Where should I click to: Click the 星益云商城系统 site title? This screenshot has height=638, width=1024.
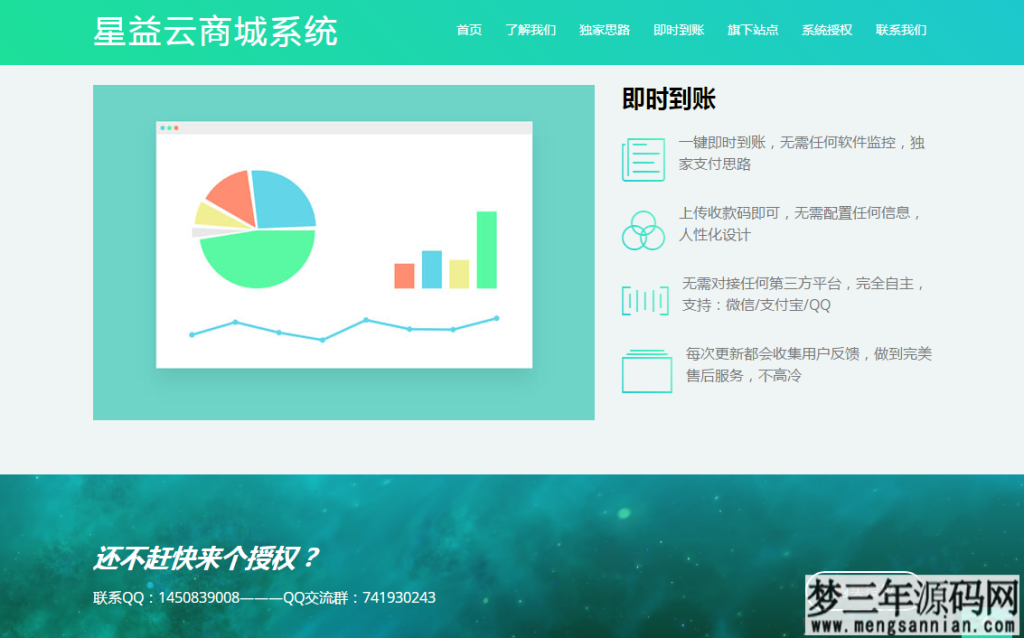[x=215, y=31]
